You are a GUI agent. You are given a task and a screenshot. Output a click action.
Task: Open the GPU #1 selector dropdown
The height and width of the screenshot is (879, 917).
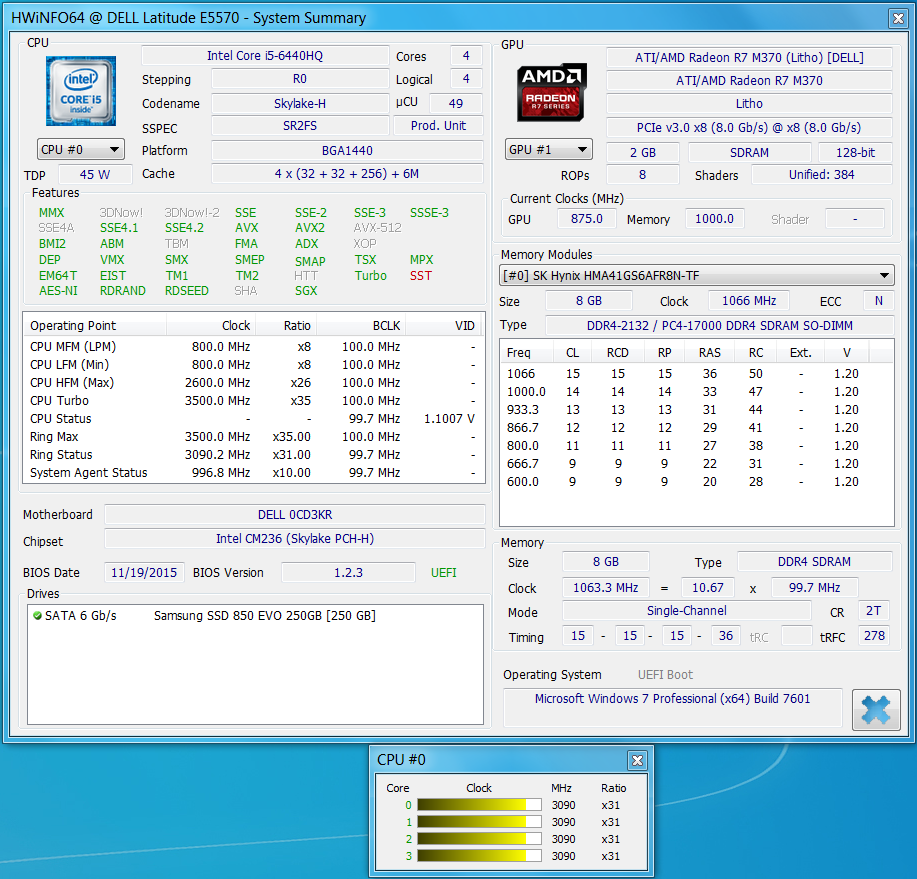[x=549, y=150]
